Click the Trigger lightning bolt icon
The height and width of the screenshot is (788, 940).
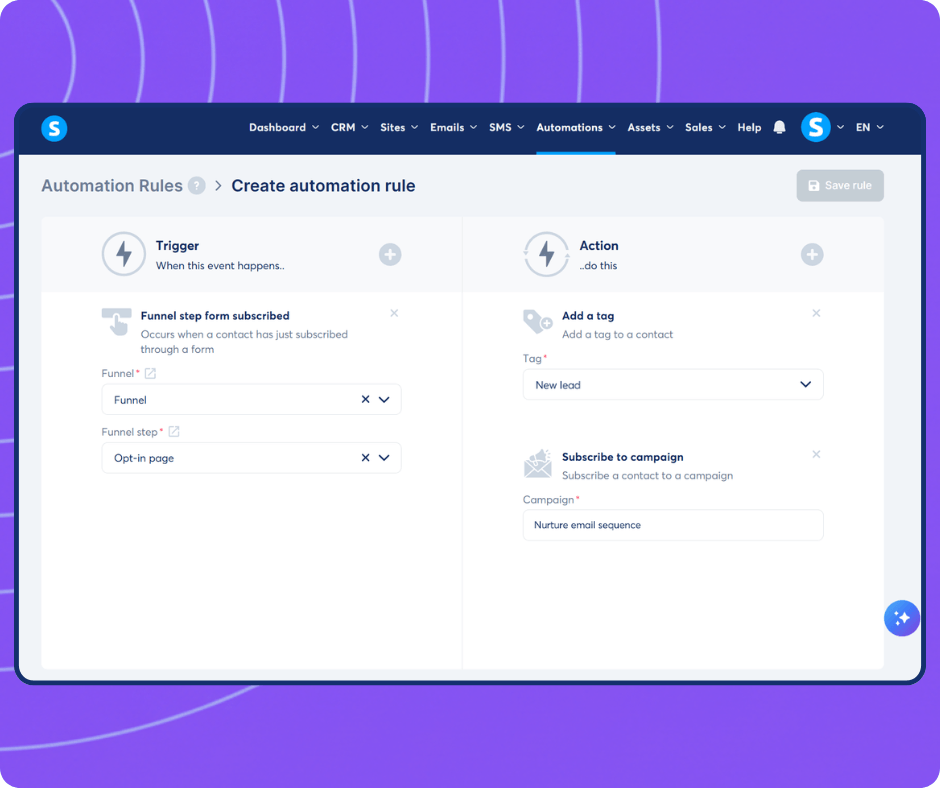(123, 254)
